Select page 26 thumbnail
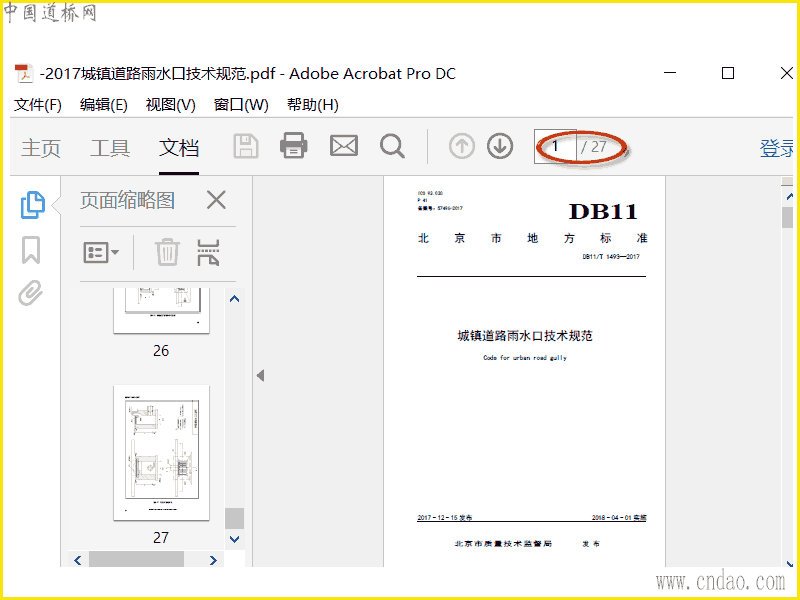 (x=161, y=310)
